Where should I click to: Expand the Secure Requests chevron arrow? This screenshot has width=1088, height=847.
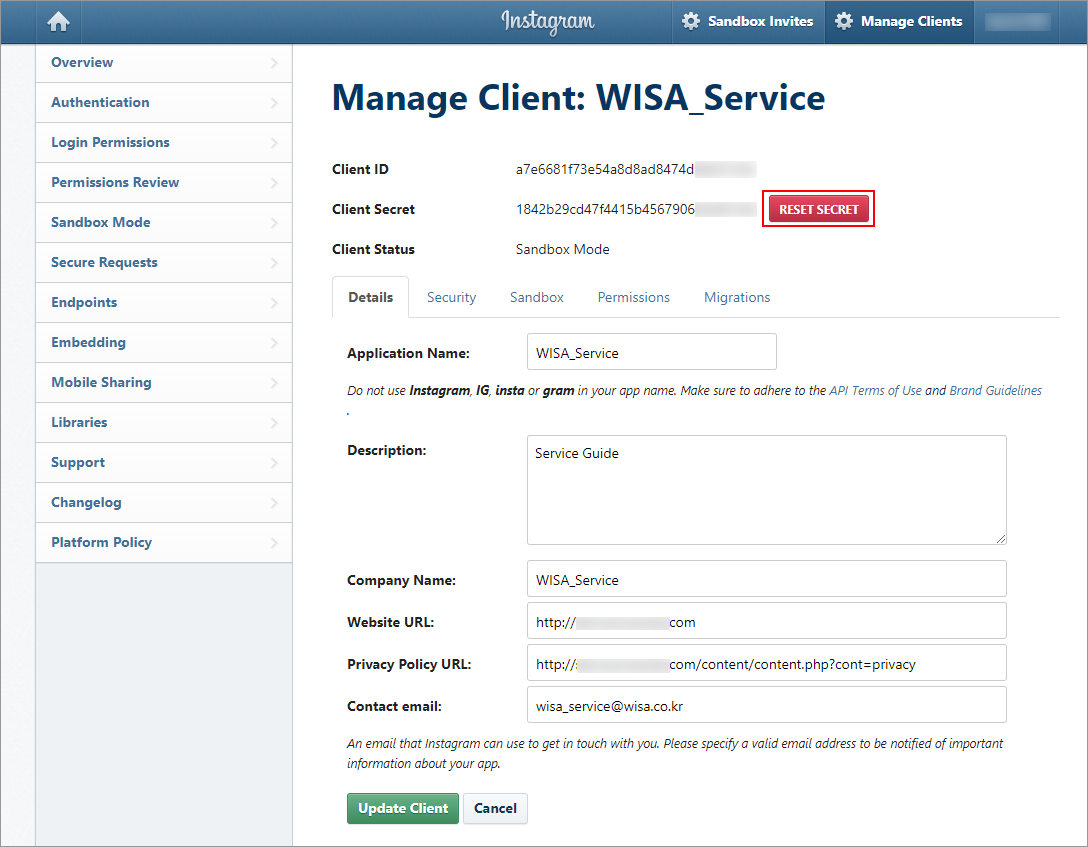[274, 263]
